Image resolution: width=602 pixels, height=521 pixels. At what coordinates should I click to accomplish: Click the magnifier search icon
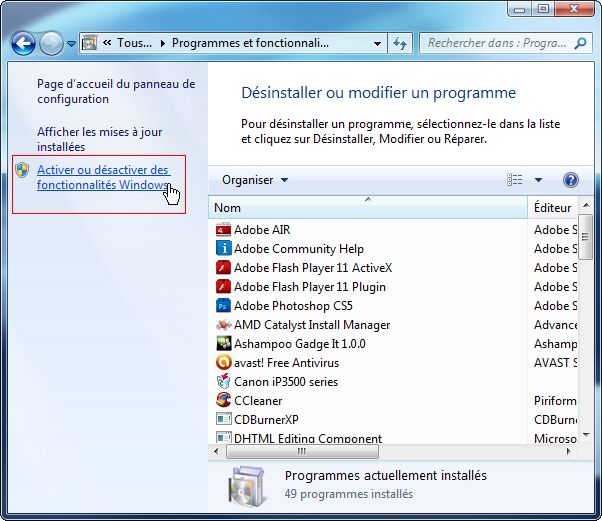[580, 43]
